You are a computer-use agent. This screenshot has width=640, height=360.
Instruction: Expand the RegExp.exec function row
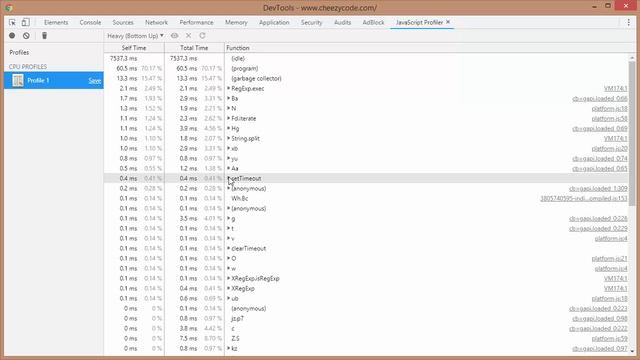[x=229, y=88]
